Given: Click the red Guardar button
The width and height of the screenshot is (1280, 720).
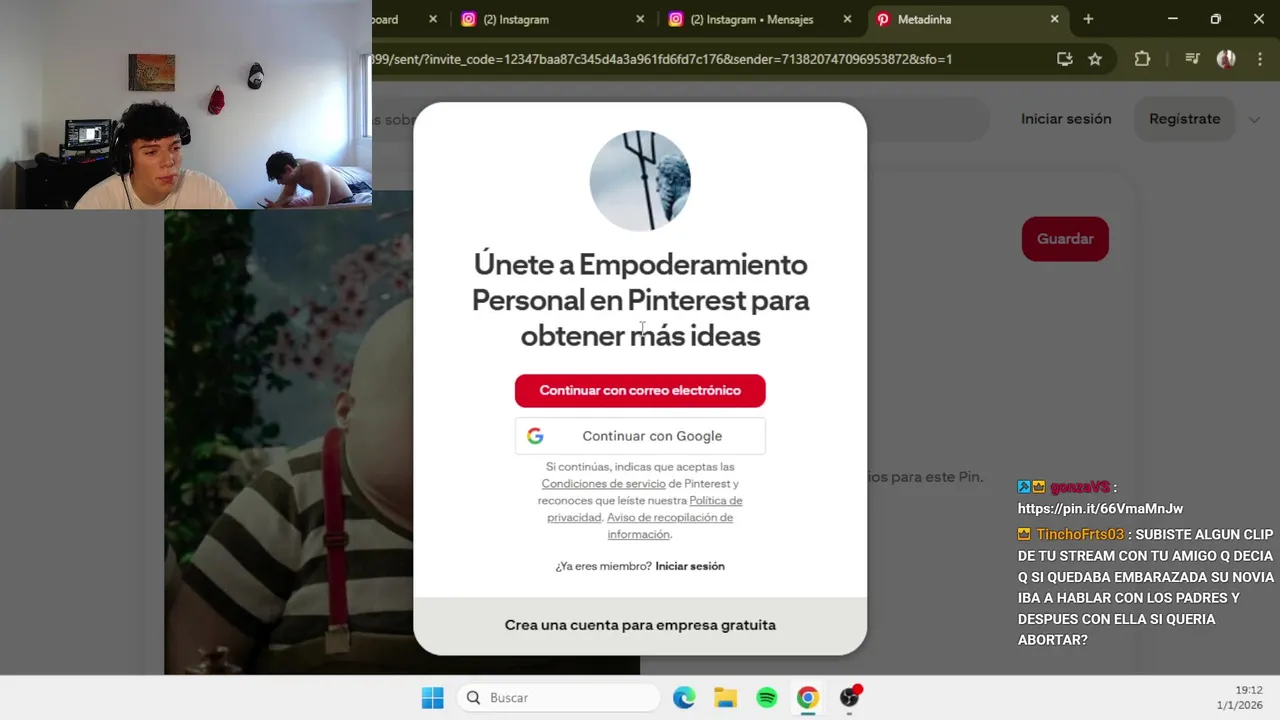Looking at the screenshot, I should coord(1065,239).
